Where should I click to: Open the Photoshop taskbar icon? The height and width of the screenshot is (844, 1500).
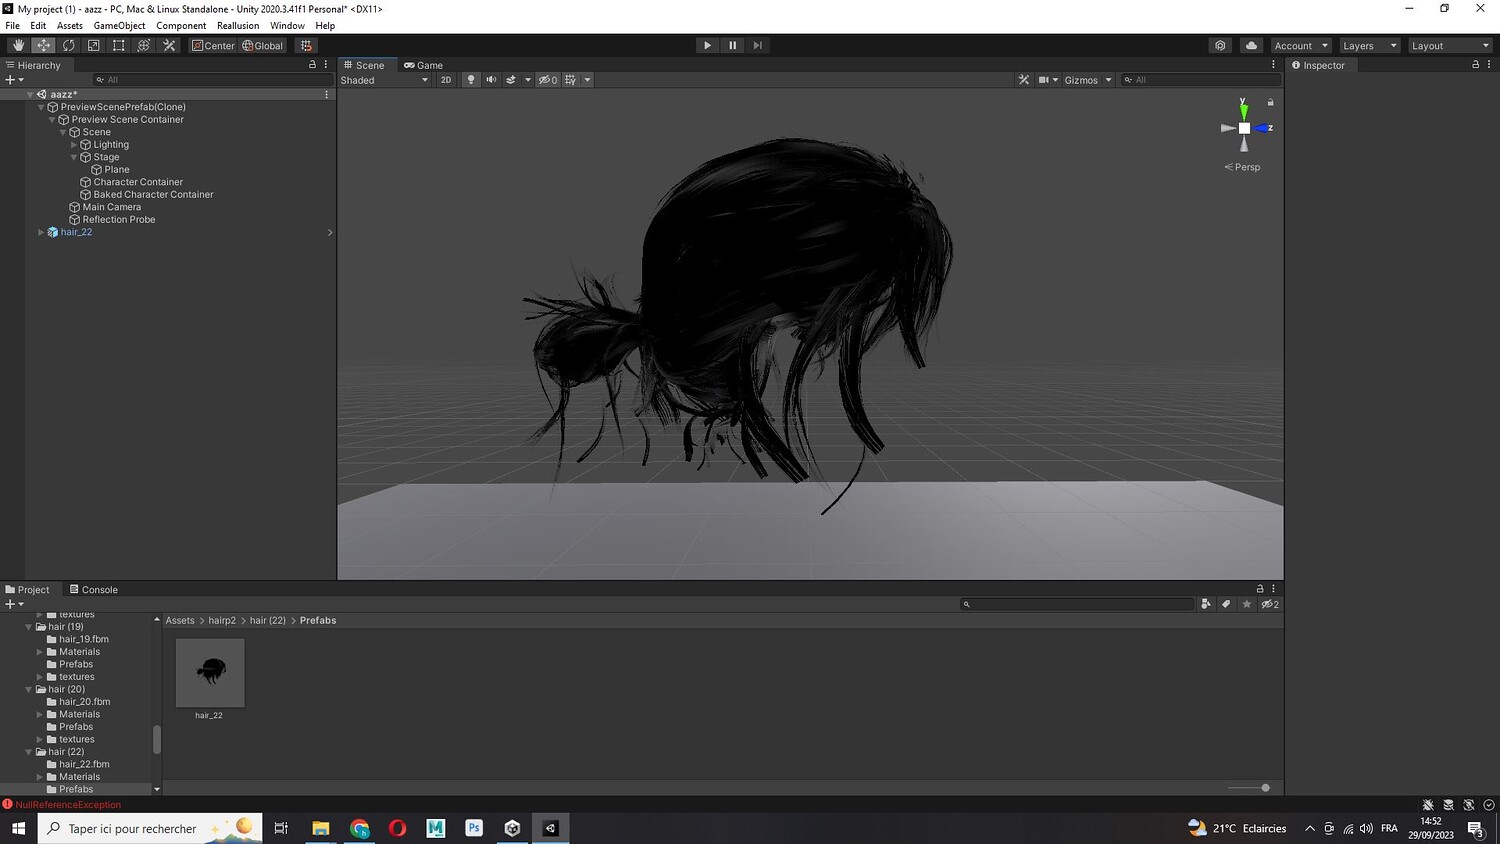(x=474, y=828)
